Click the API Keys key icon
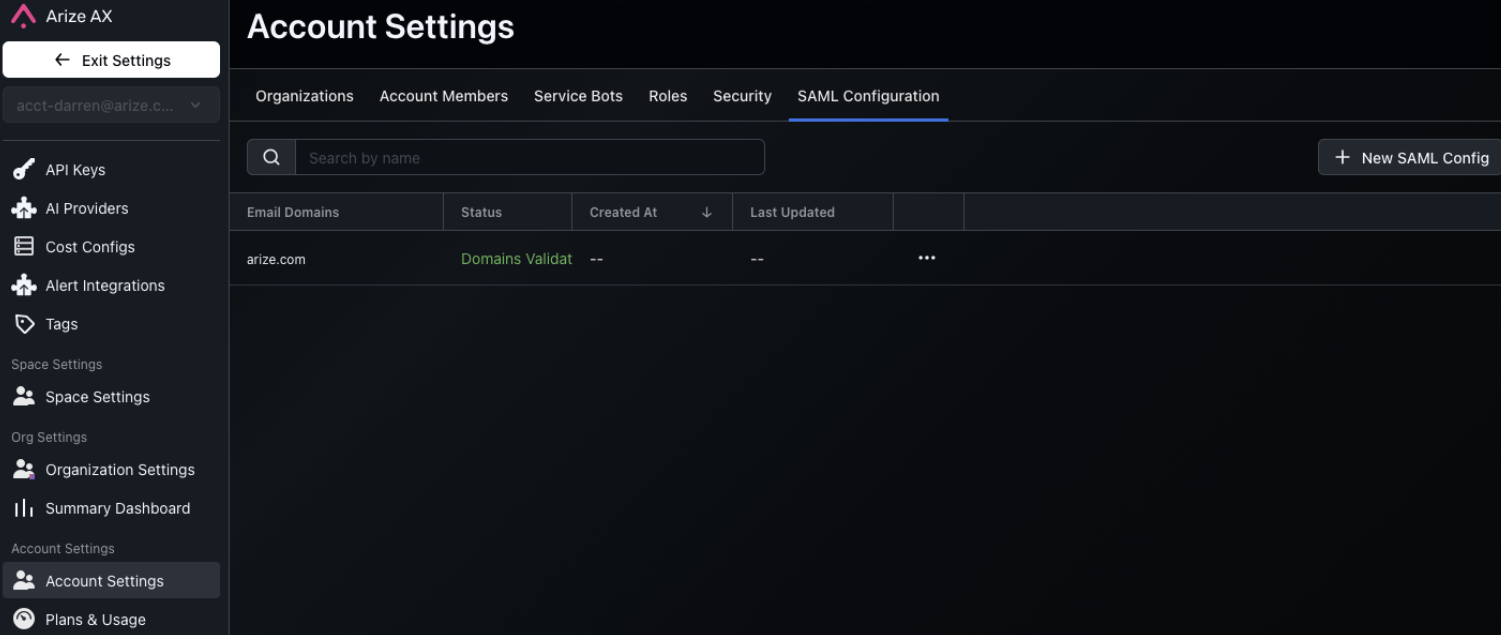This screenshot has width=1501, height=635. (x=23, y=170)
